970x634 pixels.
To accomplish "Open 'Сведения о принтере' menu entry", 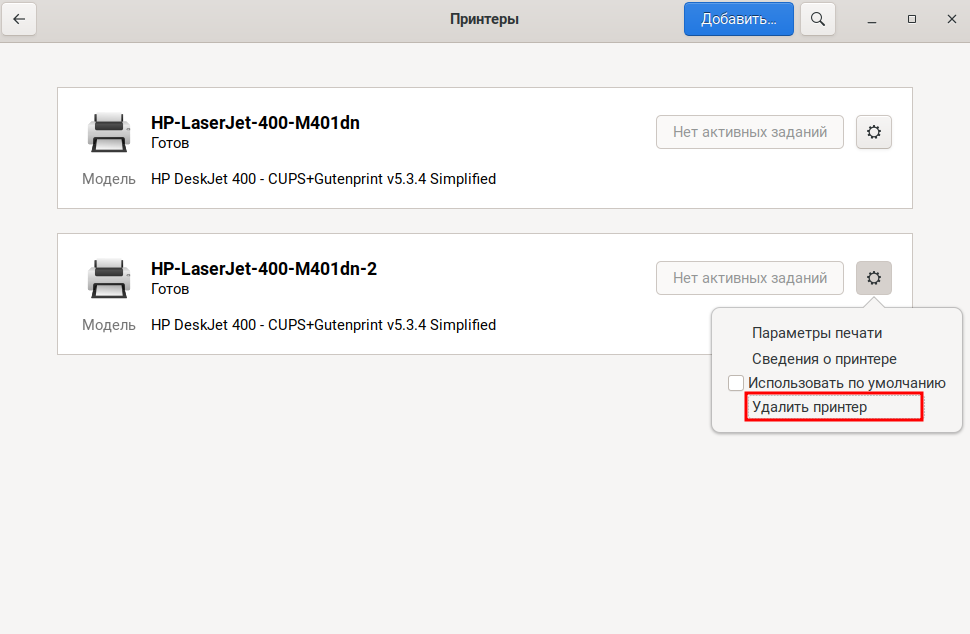I will click(x=824, y=359).
